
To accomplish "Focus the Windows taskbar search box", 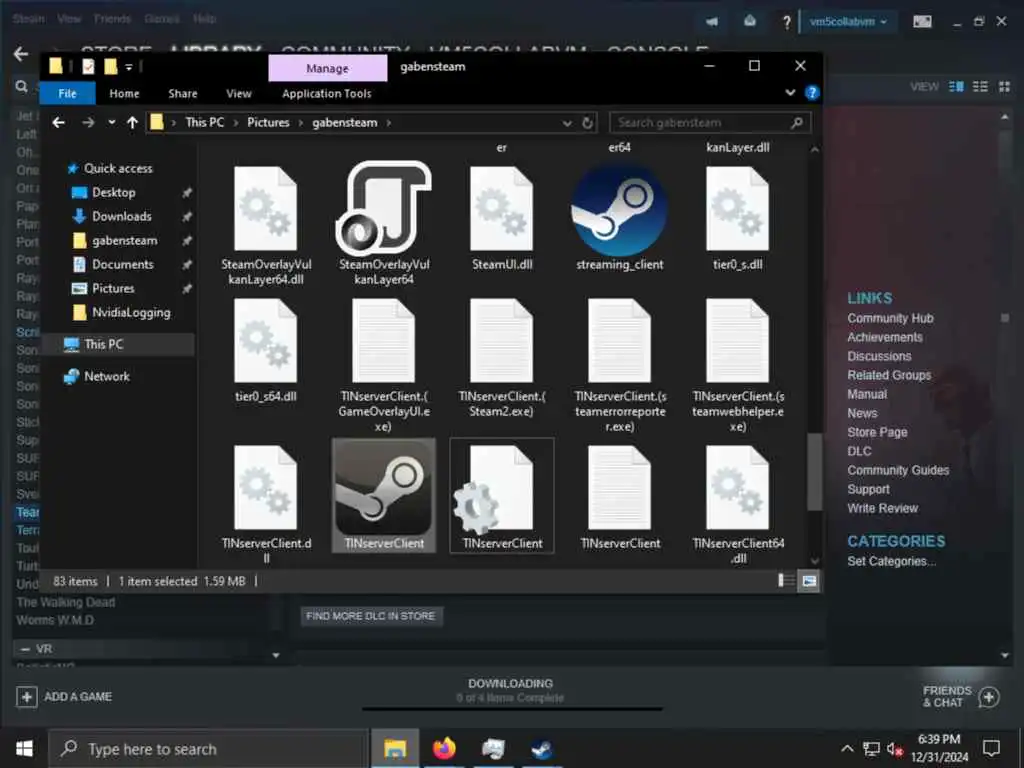I will click(x=209, y=748).
